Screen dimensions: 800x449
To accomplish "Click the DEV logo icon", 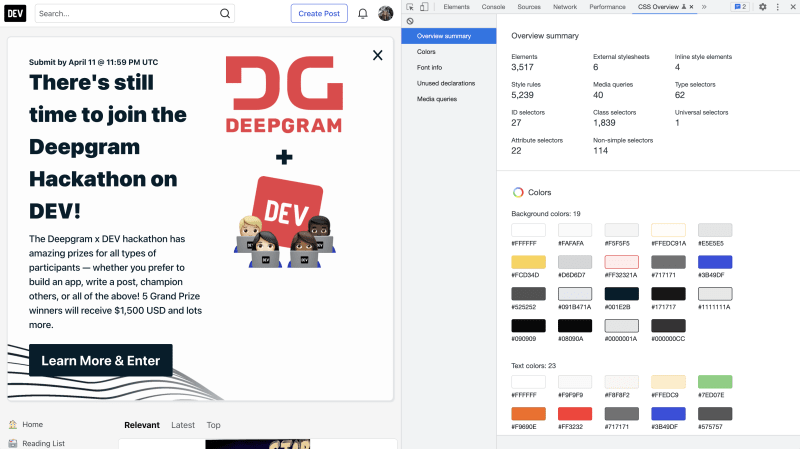I will click(15, 13).
